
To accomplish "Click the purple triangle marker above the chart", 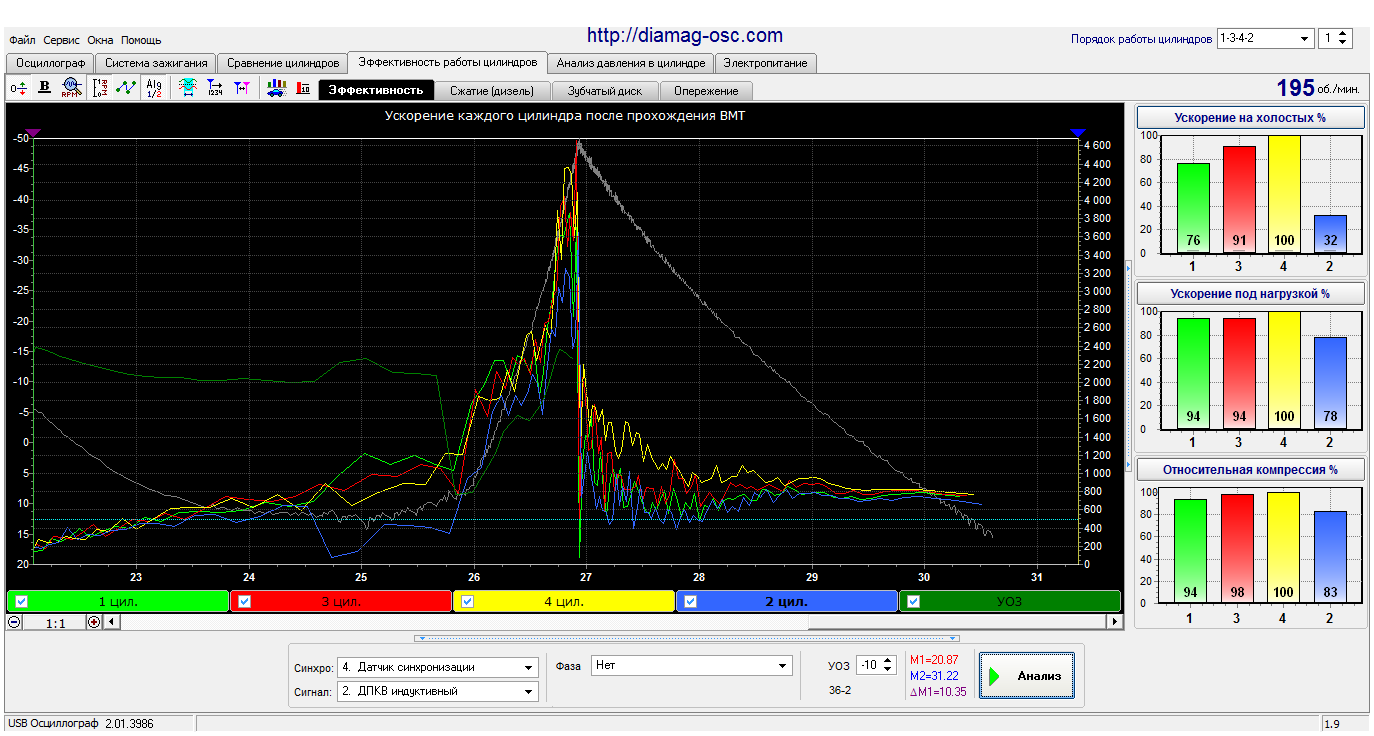I will coord(33,132).
